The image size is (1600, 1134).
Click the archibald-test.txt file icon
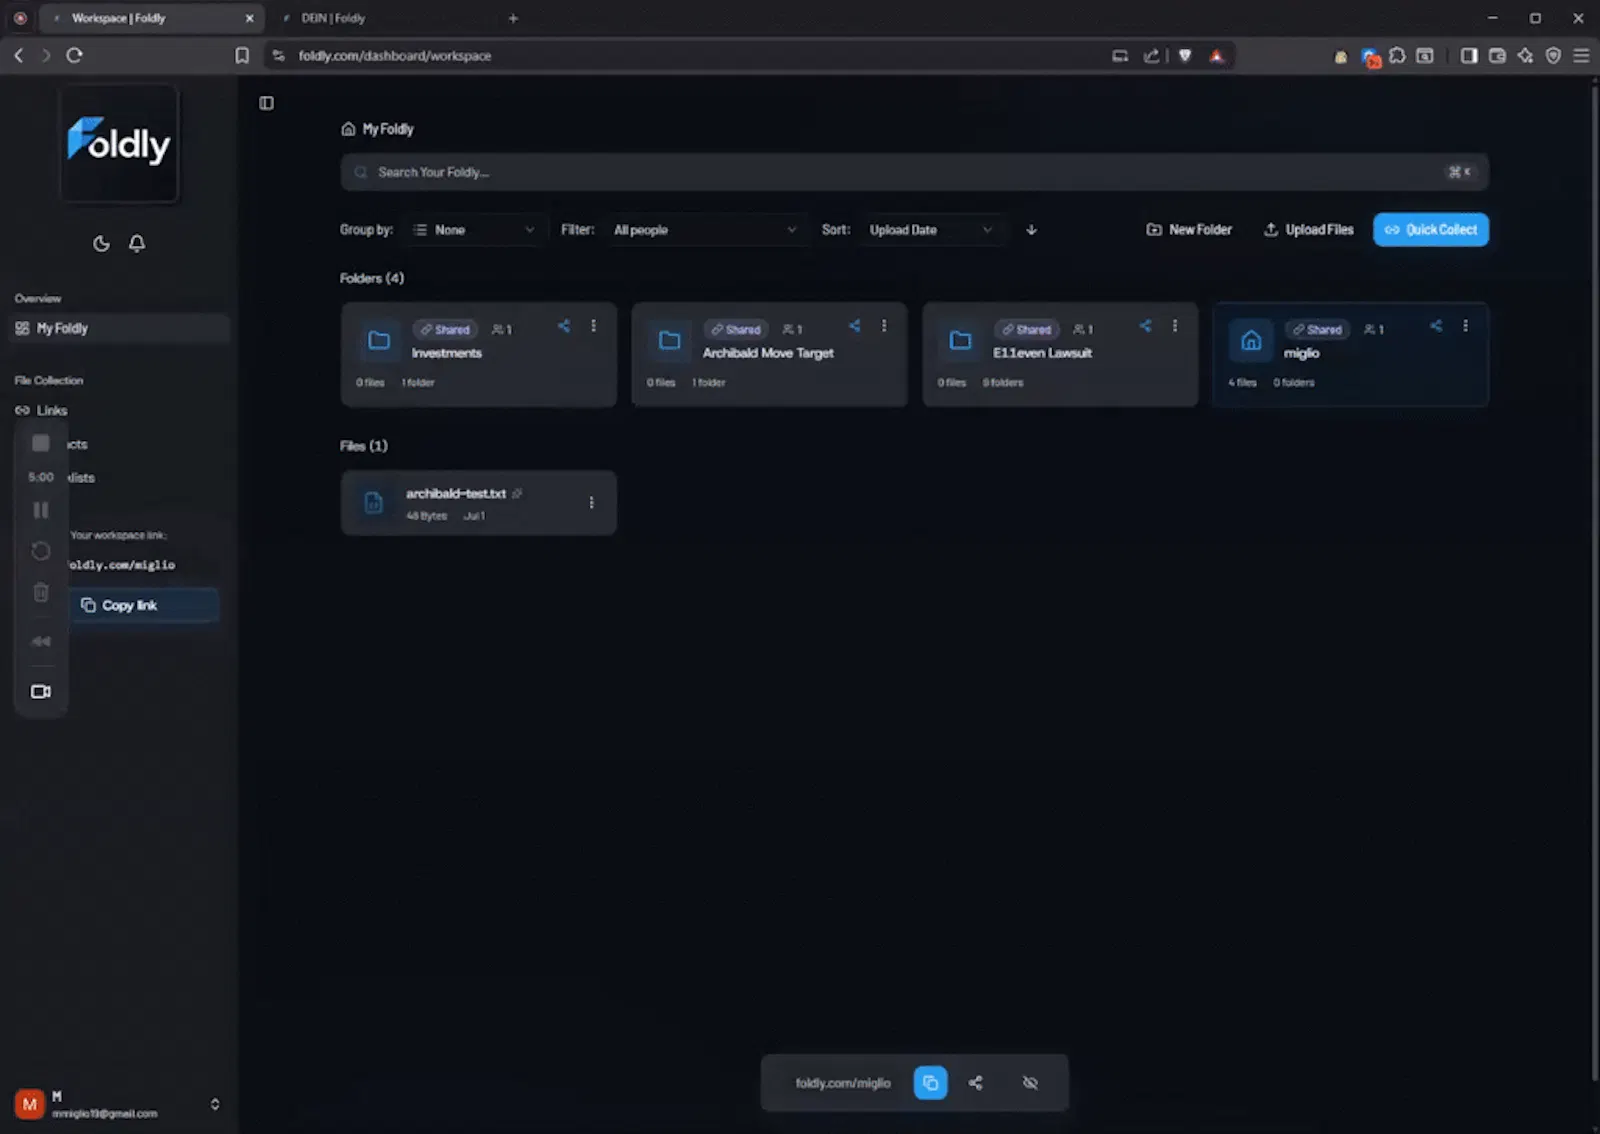tap(373, 503)
